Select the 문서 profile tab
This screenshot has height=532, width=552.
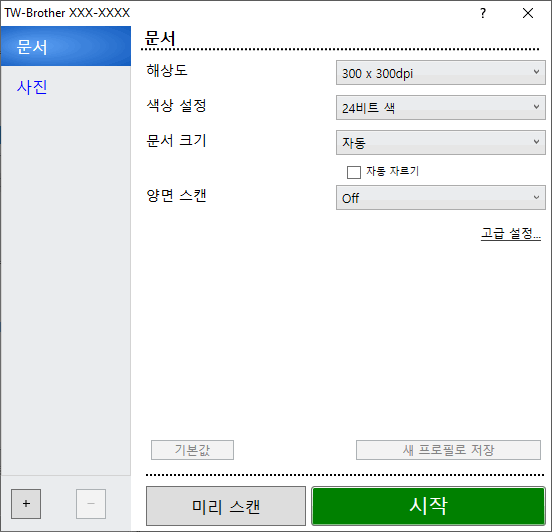tap(66, 46)
